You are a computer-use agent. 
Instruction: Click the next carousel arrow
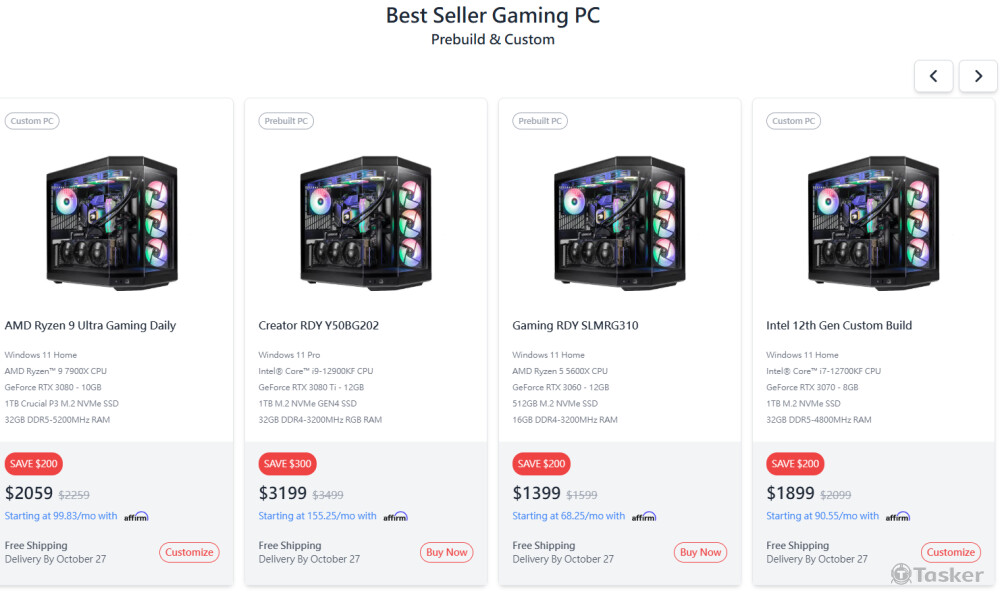pos(978,76)
